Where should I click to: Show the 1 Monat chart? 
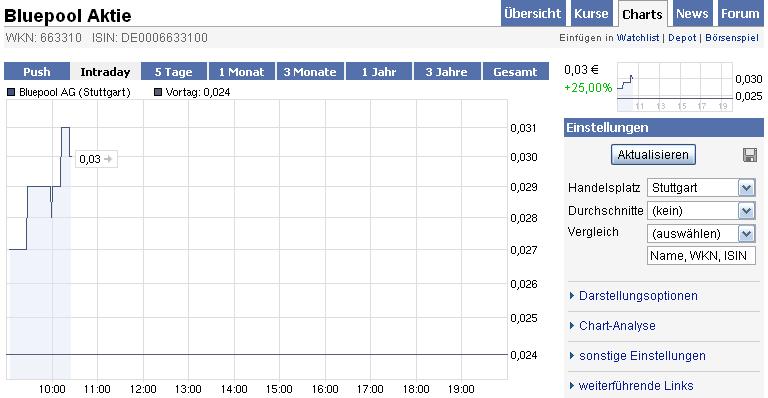pos(241,71)
